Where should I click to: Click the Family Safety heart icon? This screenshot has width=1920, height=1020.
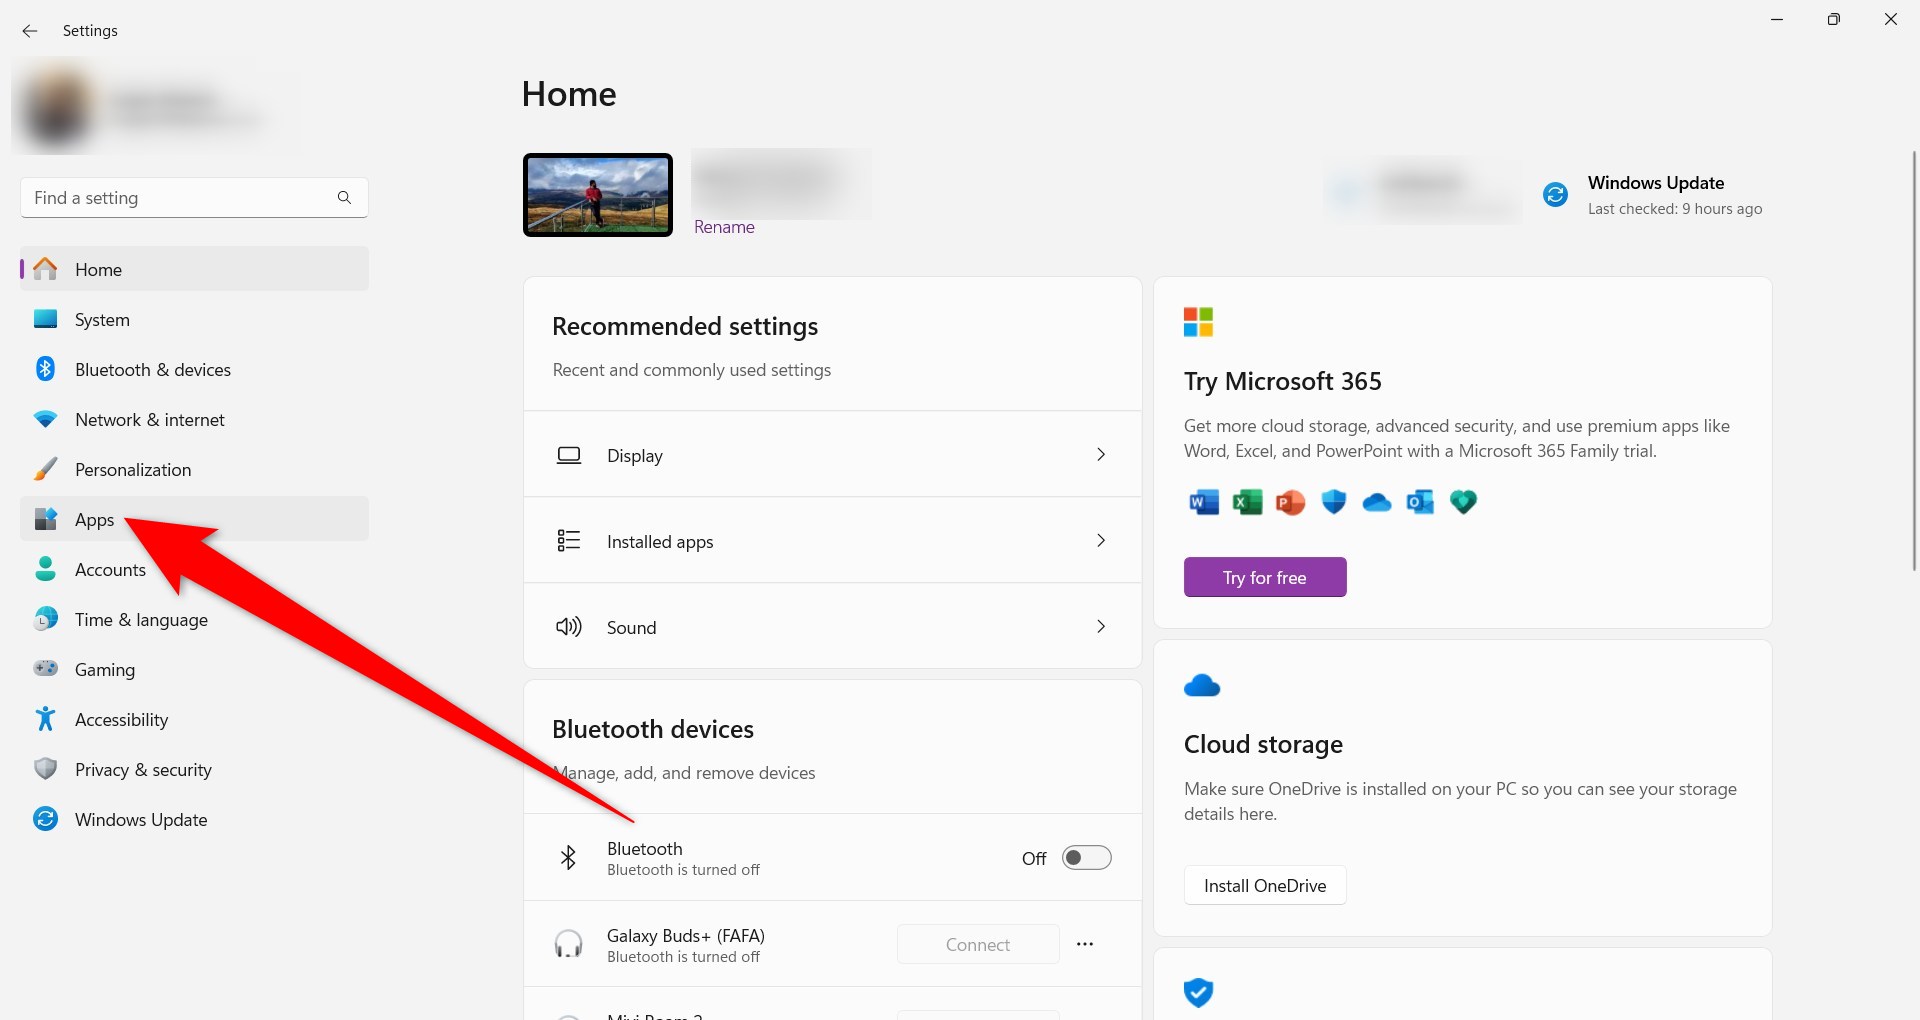point(1464,502)
